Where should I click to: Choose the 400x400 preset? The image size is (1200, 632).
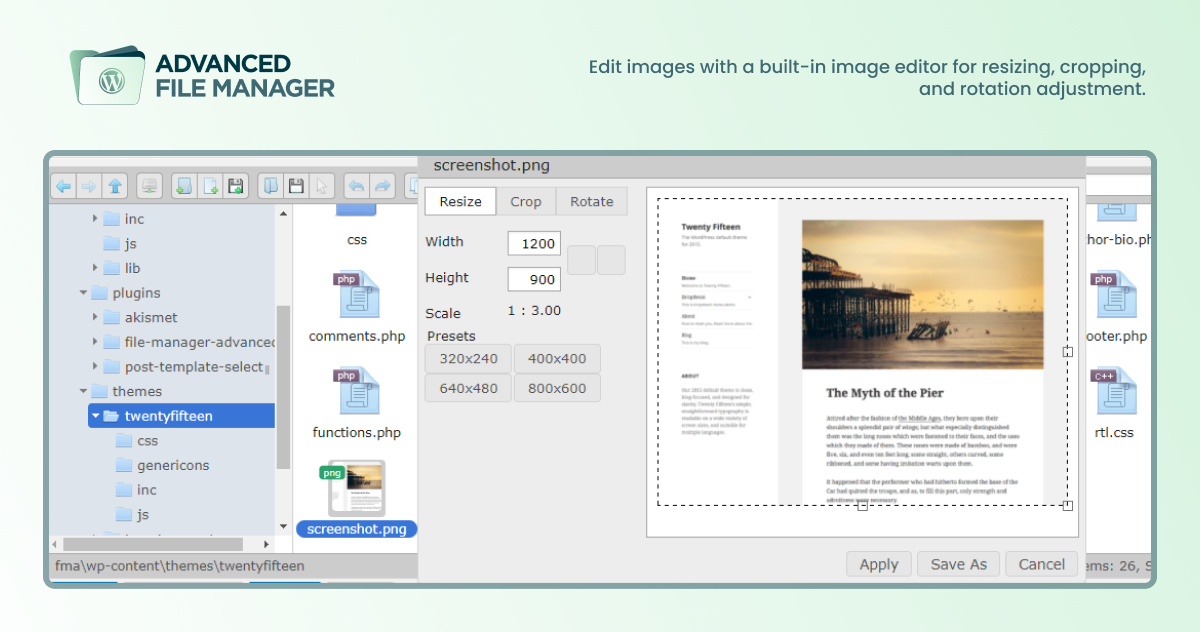pos(557,359)
